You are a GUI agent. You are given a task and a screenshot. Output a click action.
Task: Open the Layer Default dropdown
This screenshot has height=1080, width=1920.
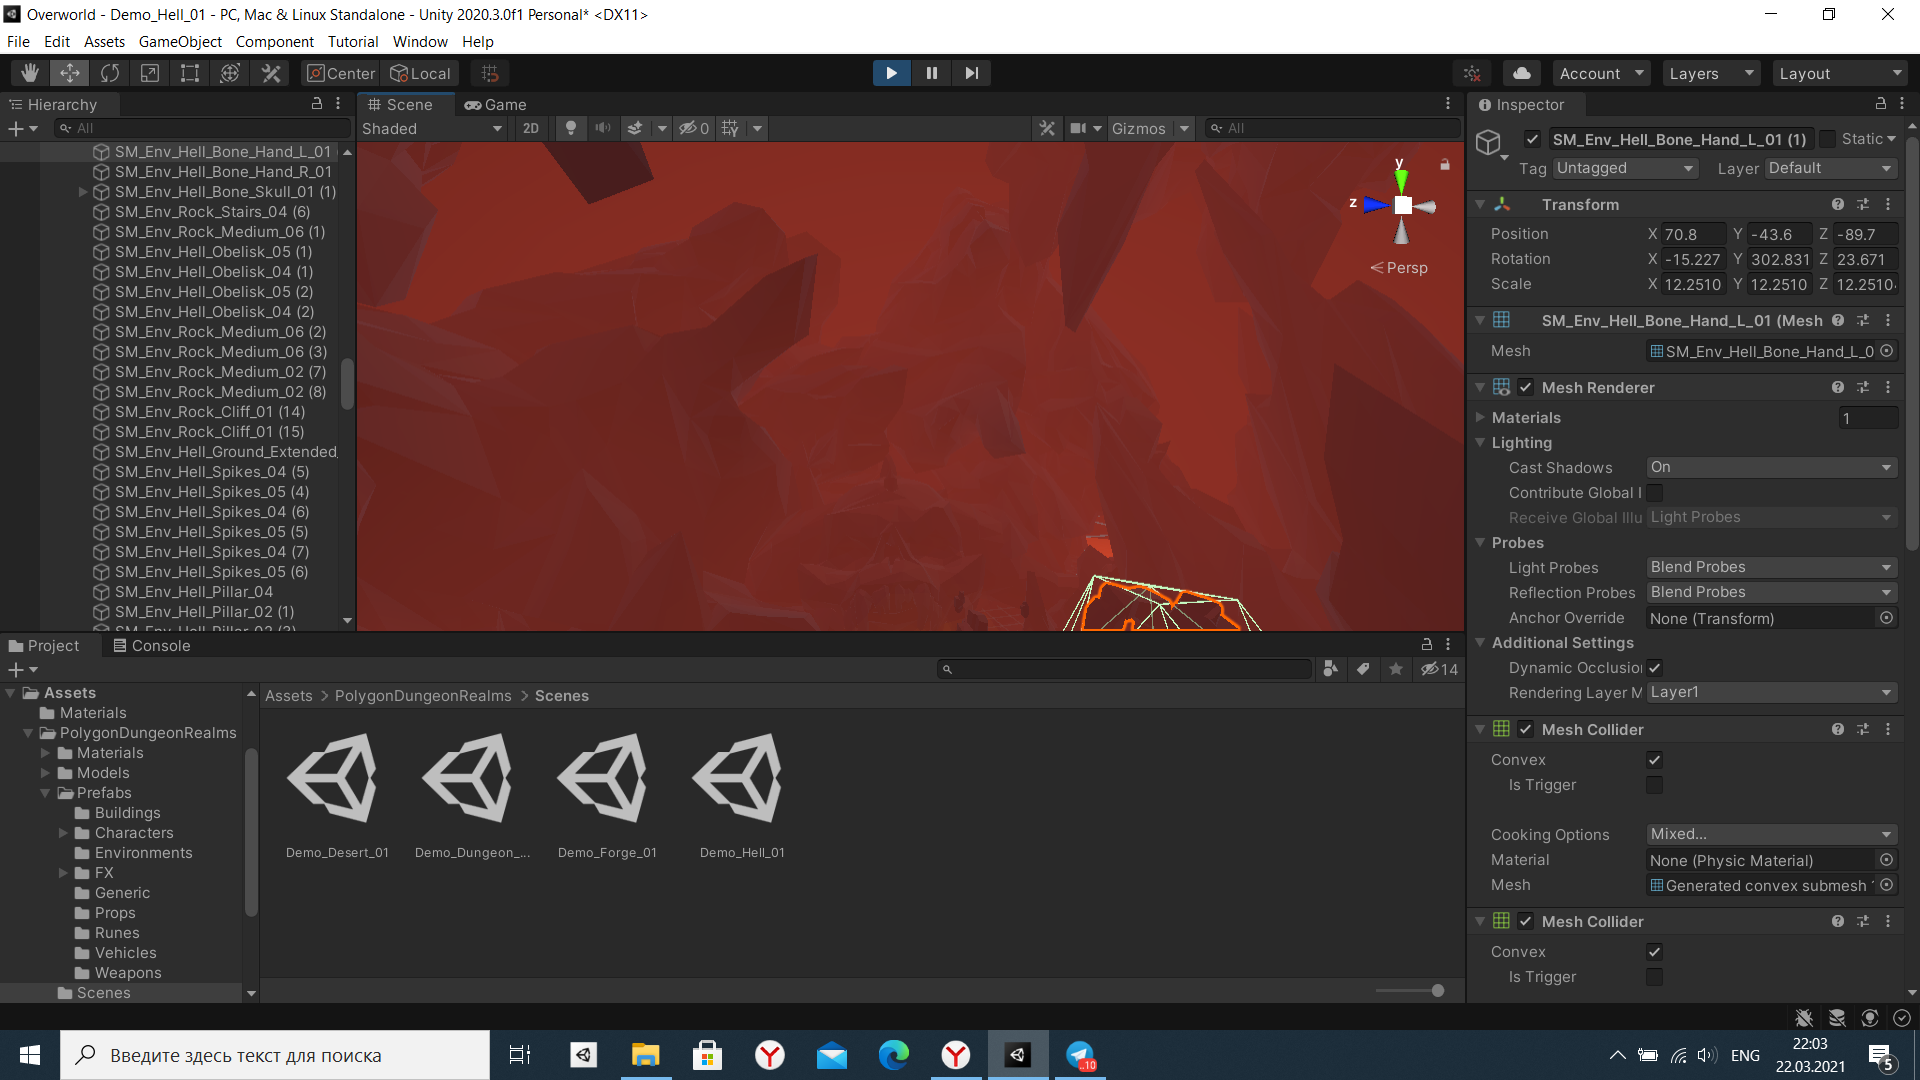1830,168
